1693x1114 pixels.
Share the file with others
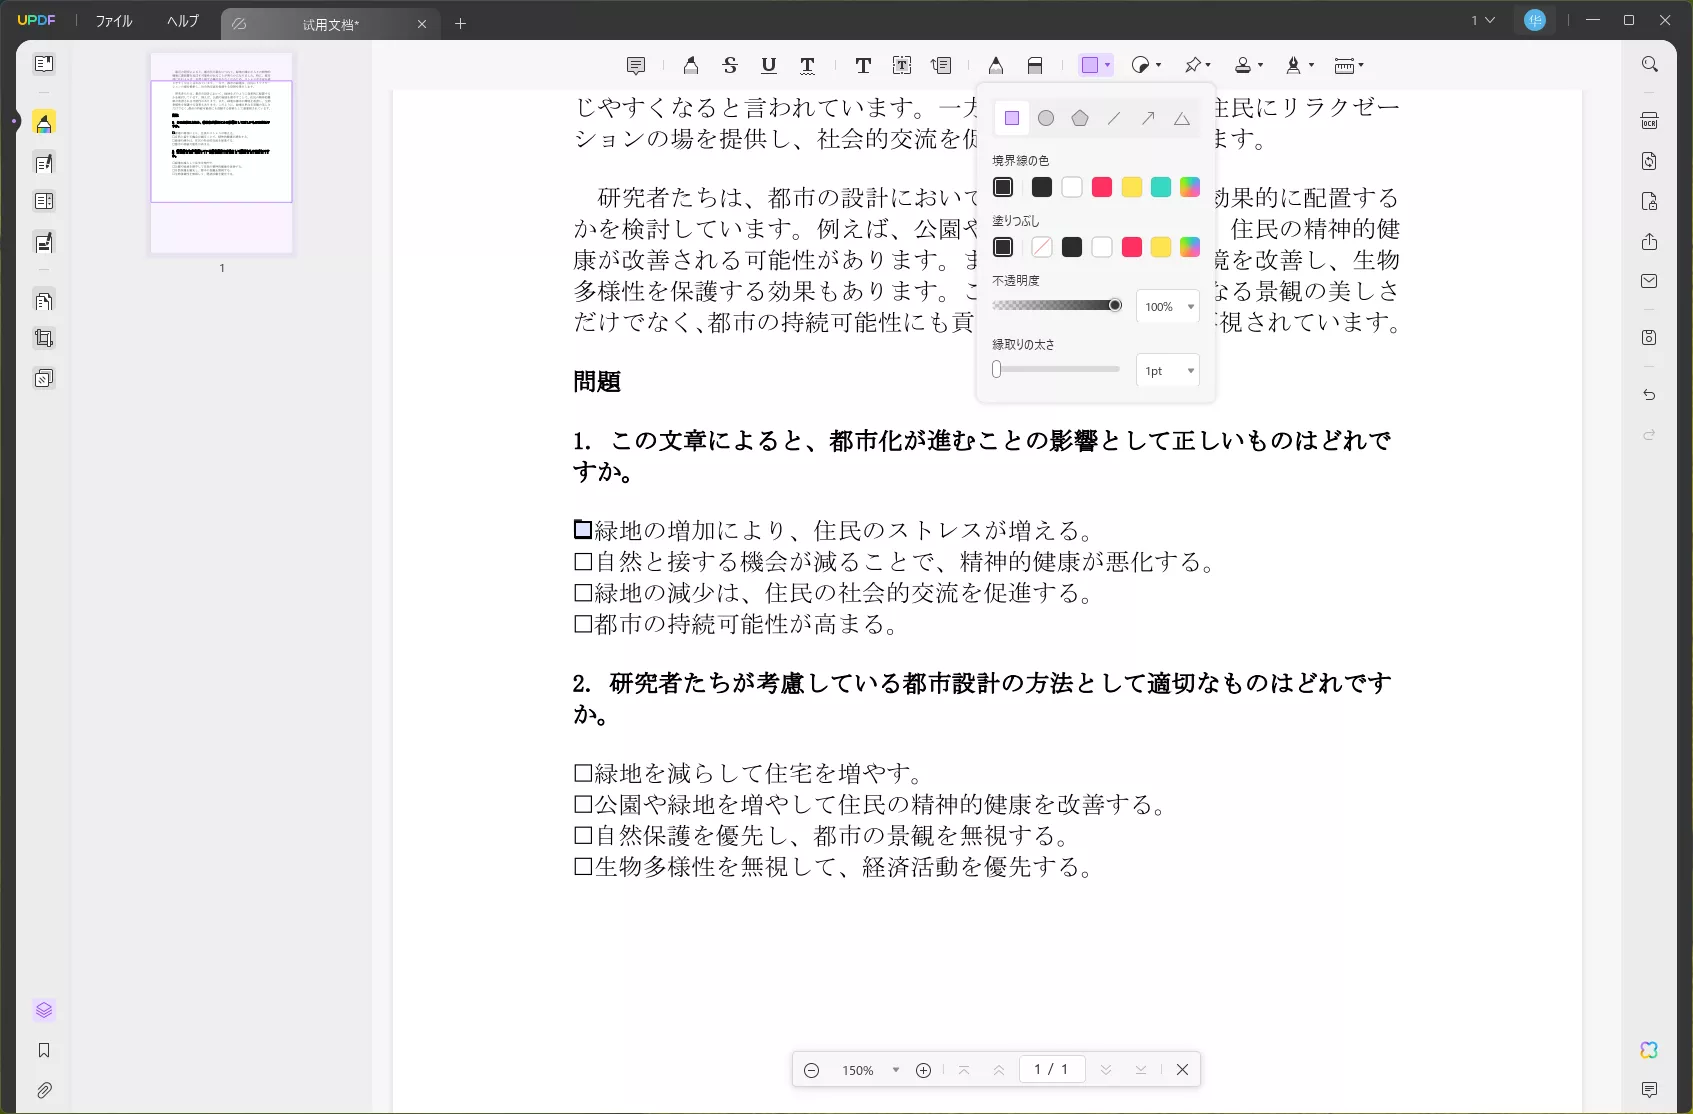(1650, 242)
